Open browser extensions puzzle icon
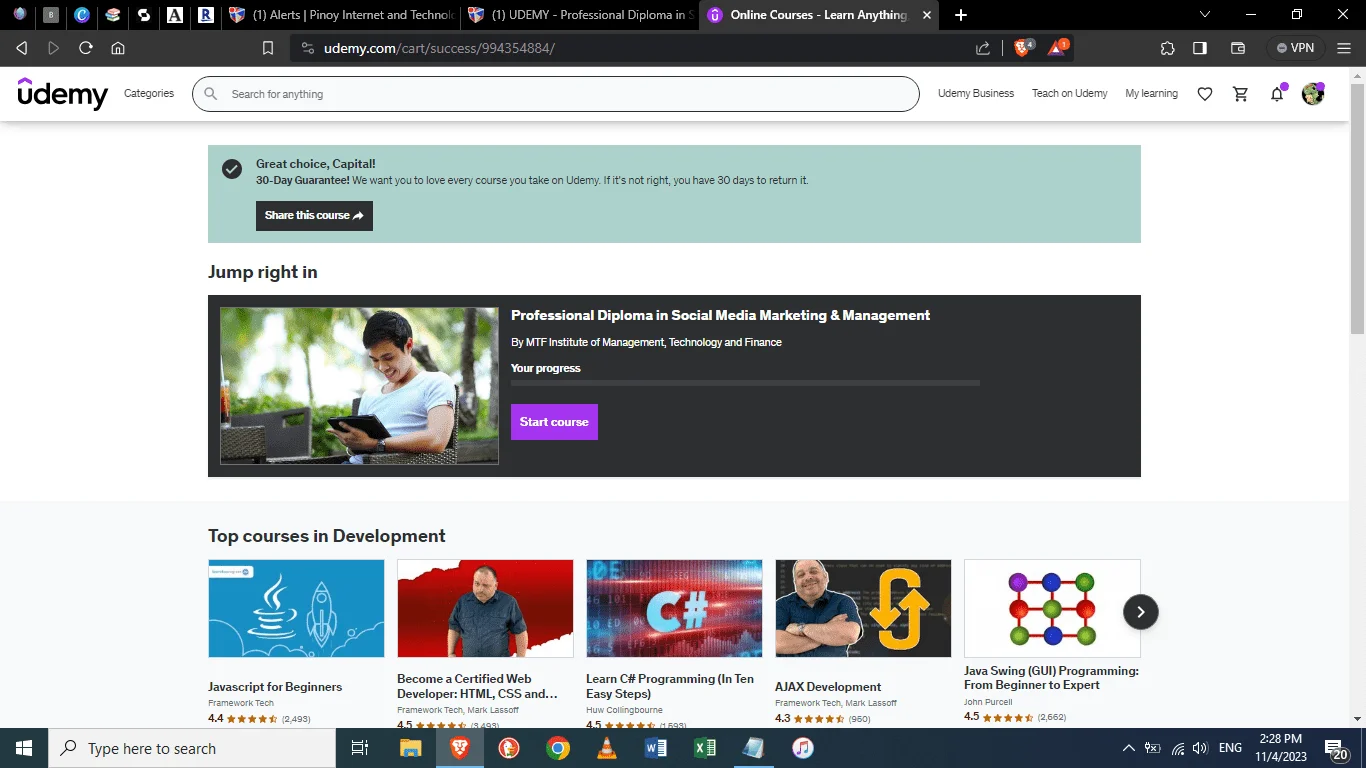 1167,48
